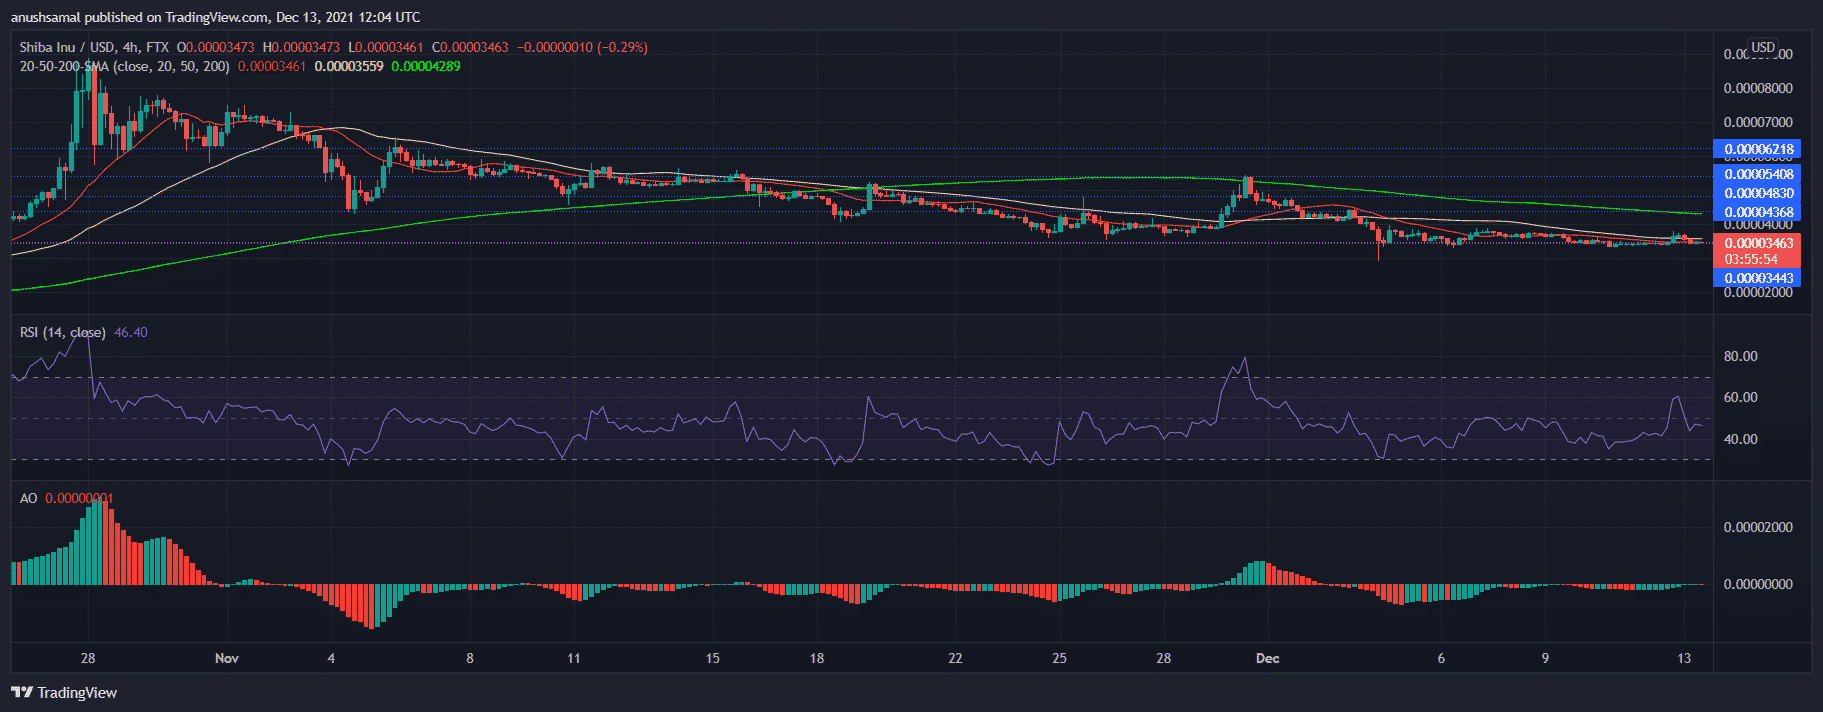This screenshot has height=712, width=1823.
Task: Click the RSI value 46.40
Action: pos(131,332)
